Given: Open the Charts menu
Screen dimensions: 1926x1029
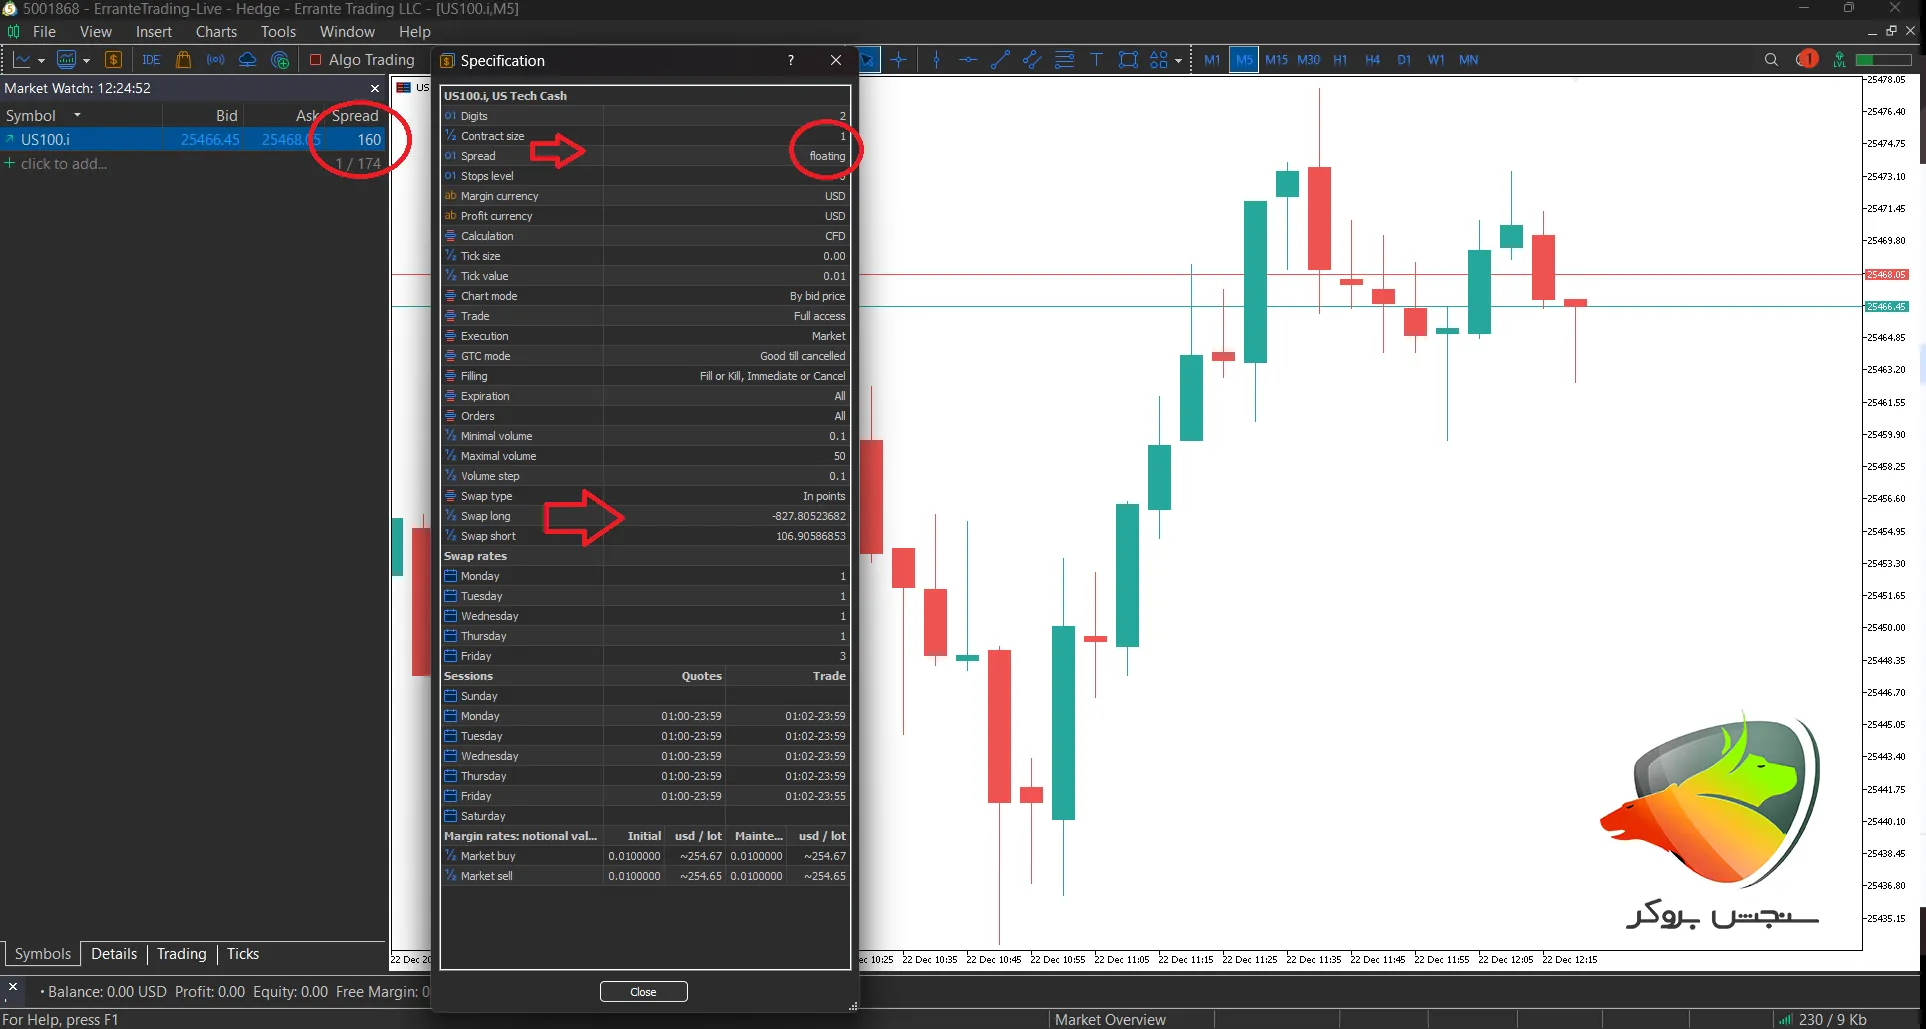Looking at the screenshot, I should click(x=216, y=32).
